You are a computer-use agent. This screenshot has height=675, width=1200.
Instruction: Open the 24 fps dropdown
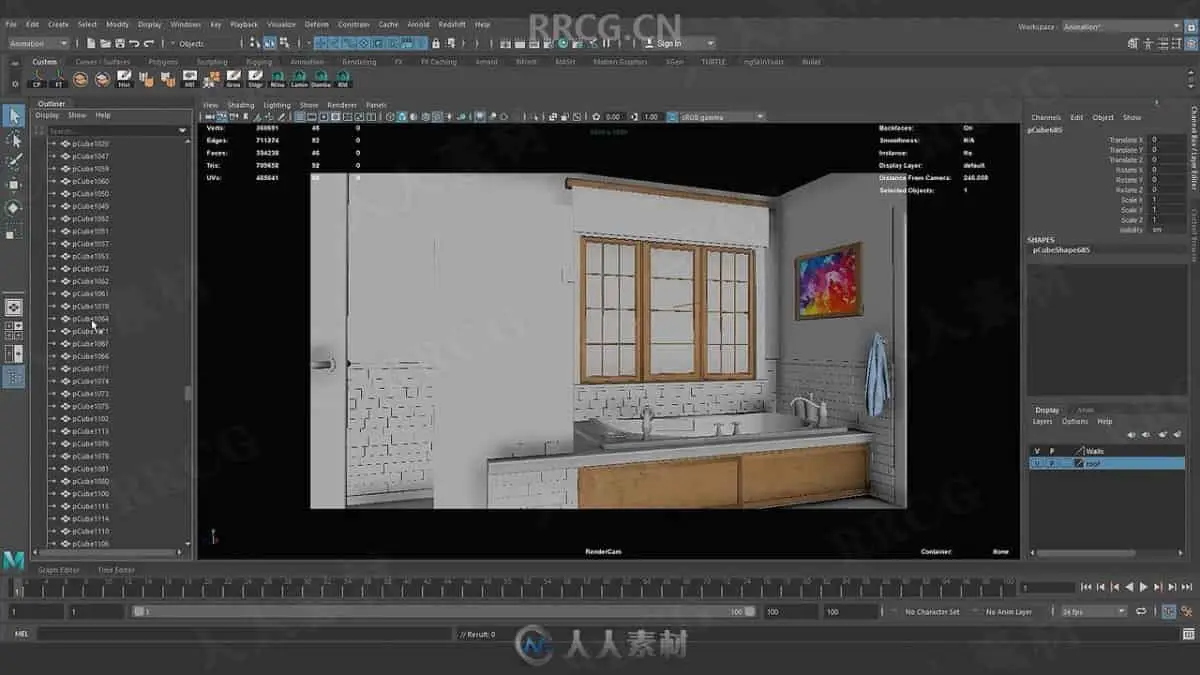1093,611
